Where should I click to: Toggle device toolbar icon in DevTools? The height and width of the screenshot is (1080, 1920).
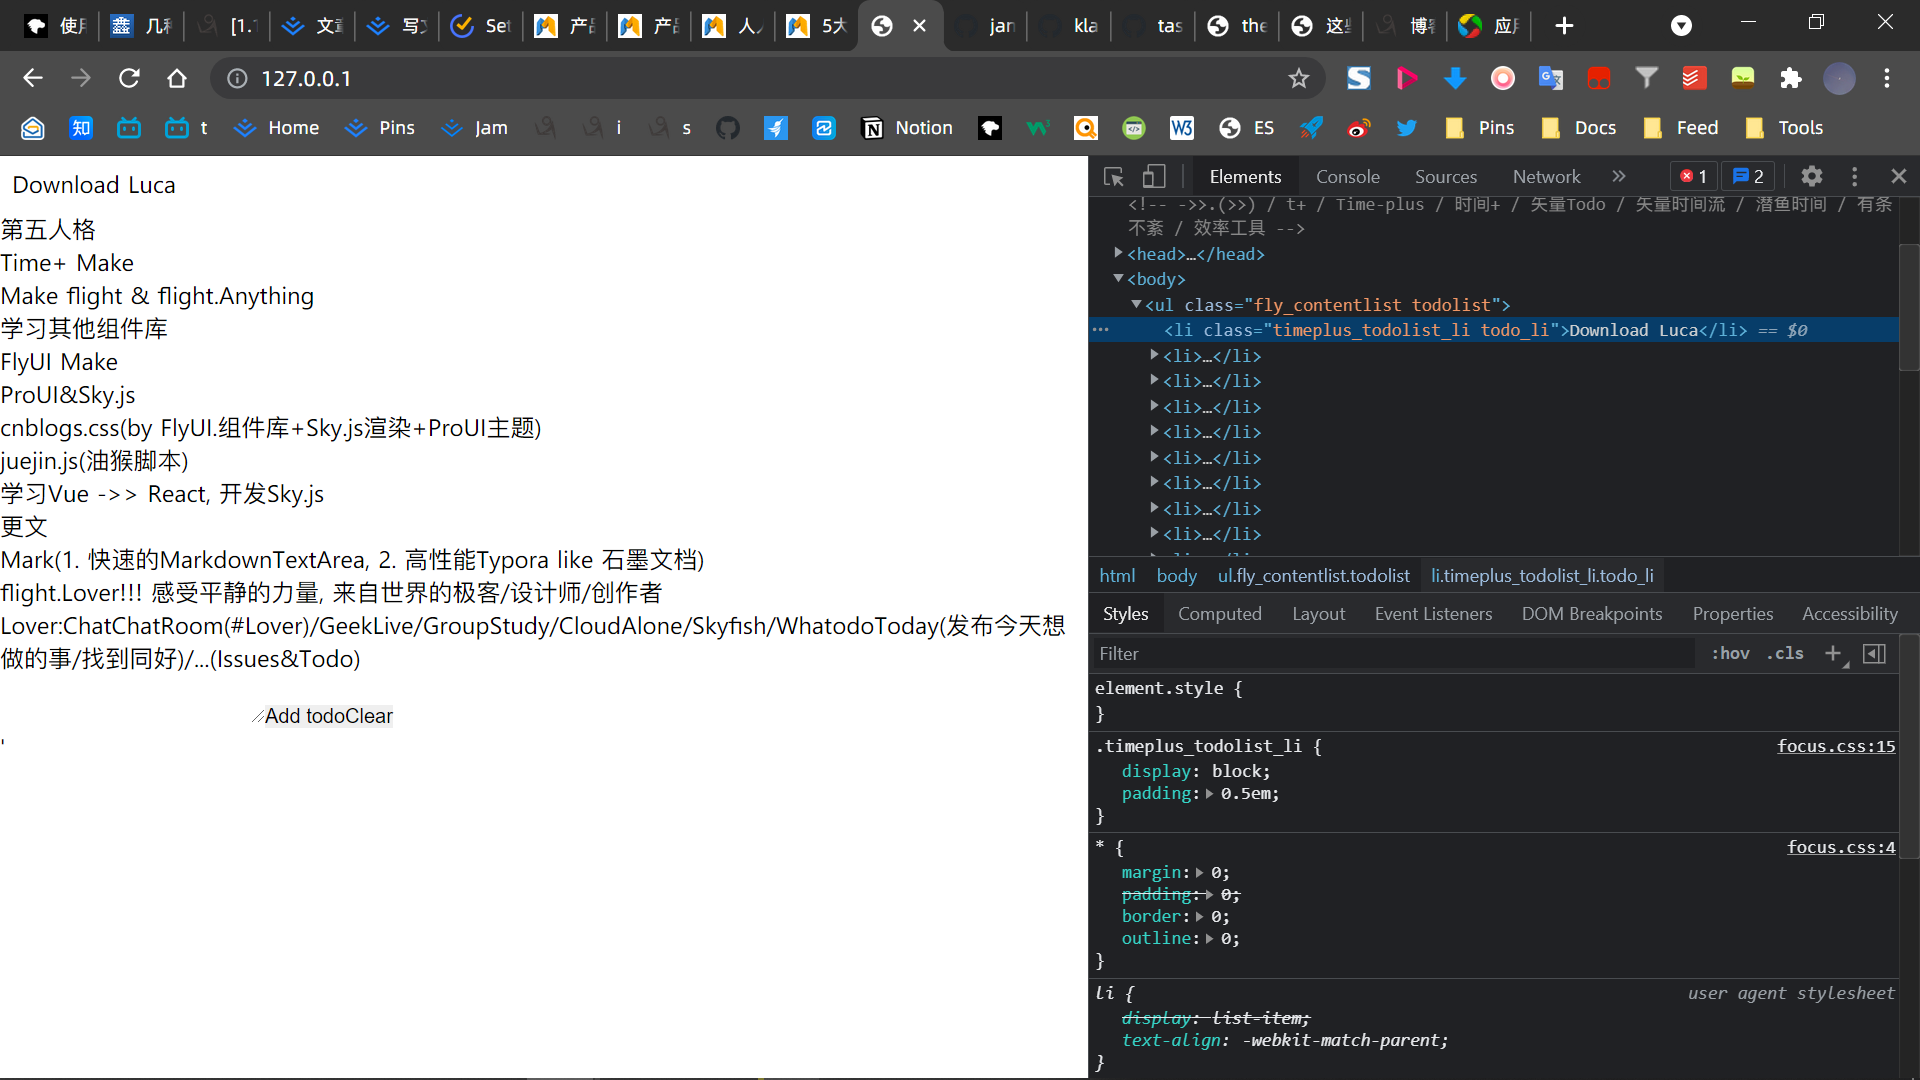[x=1154, y=177]
